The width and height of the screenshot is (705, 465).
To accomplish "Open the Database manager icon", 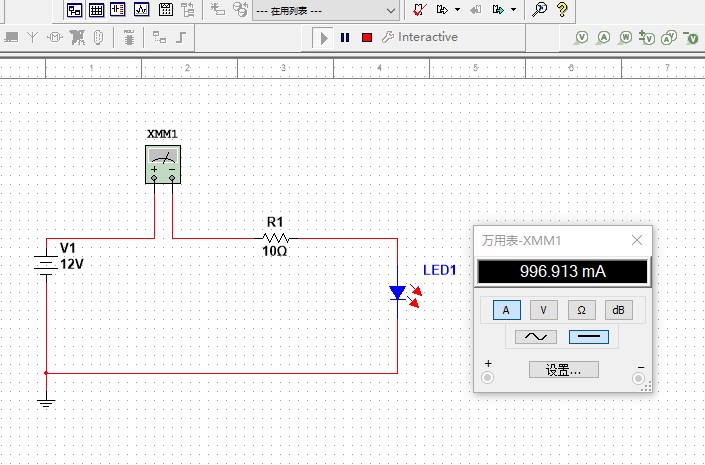I will tap(241, 9).
